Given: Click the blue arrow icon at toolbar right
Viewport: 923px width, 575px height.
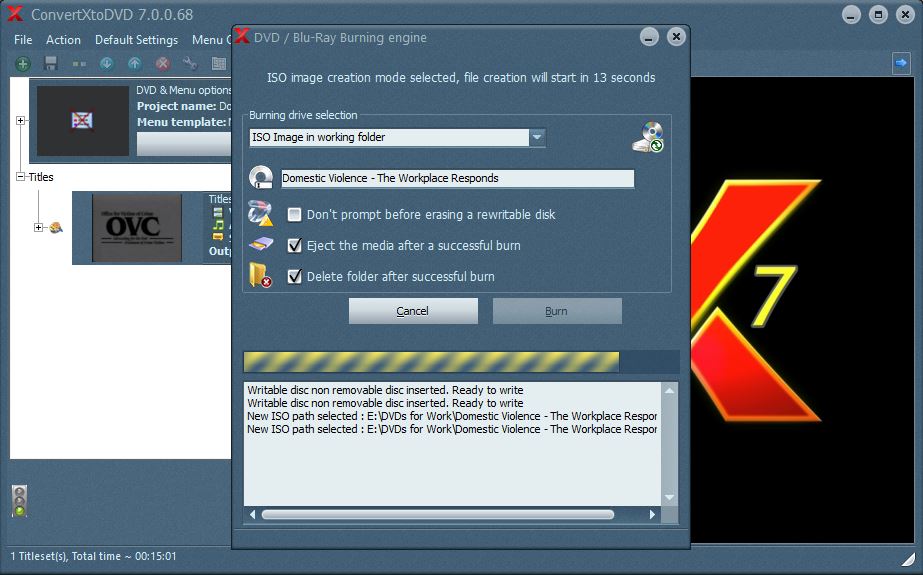Looking at the screenshot, I should [901, 63].
